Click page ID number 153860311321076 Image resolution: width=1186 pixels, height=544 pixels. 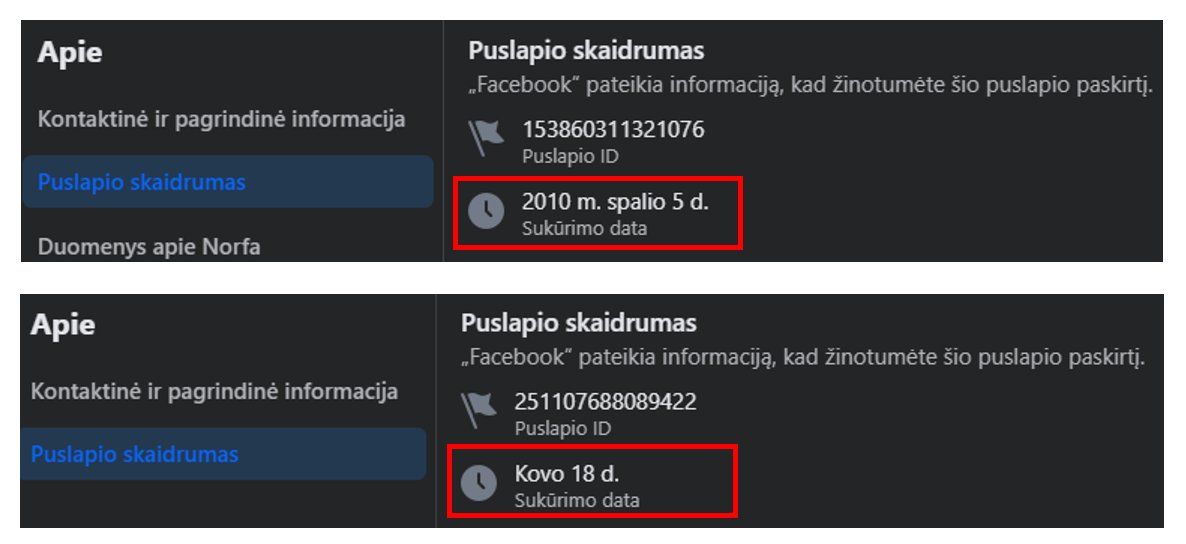click(613, 130)
